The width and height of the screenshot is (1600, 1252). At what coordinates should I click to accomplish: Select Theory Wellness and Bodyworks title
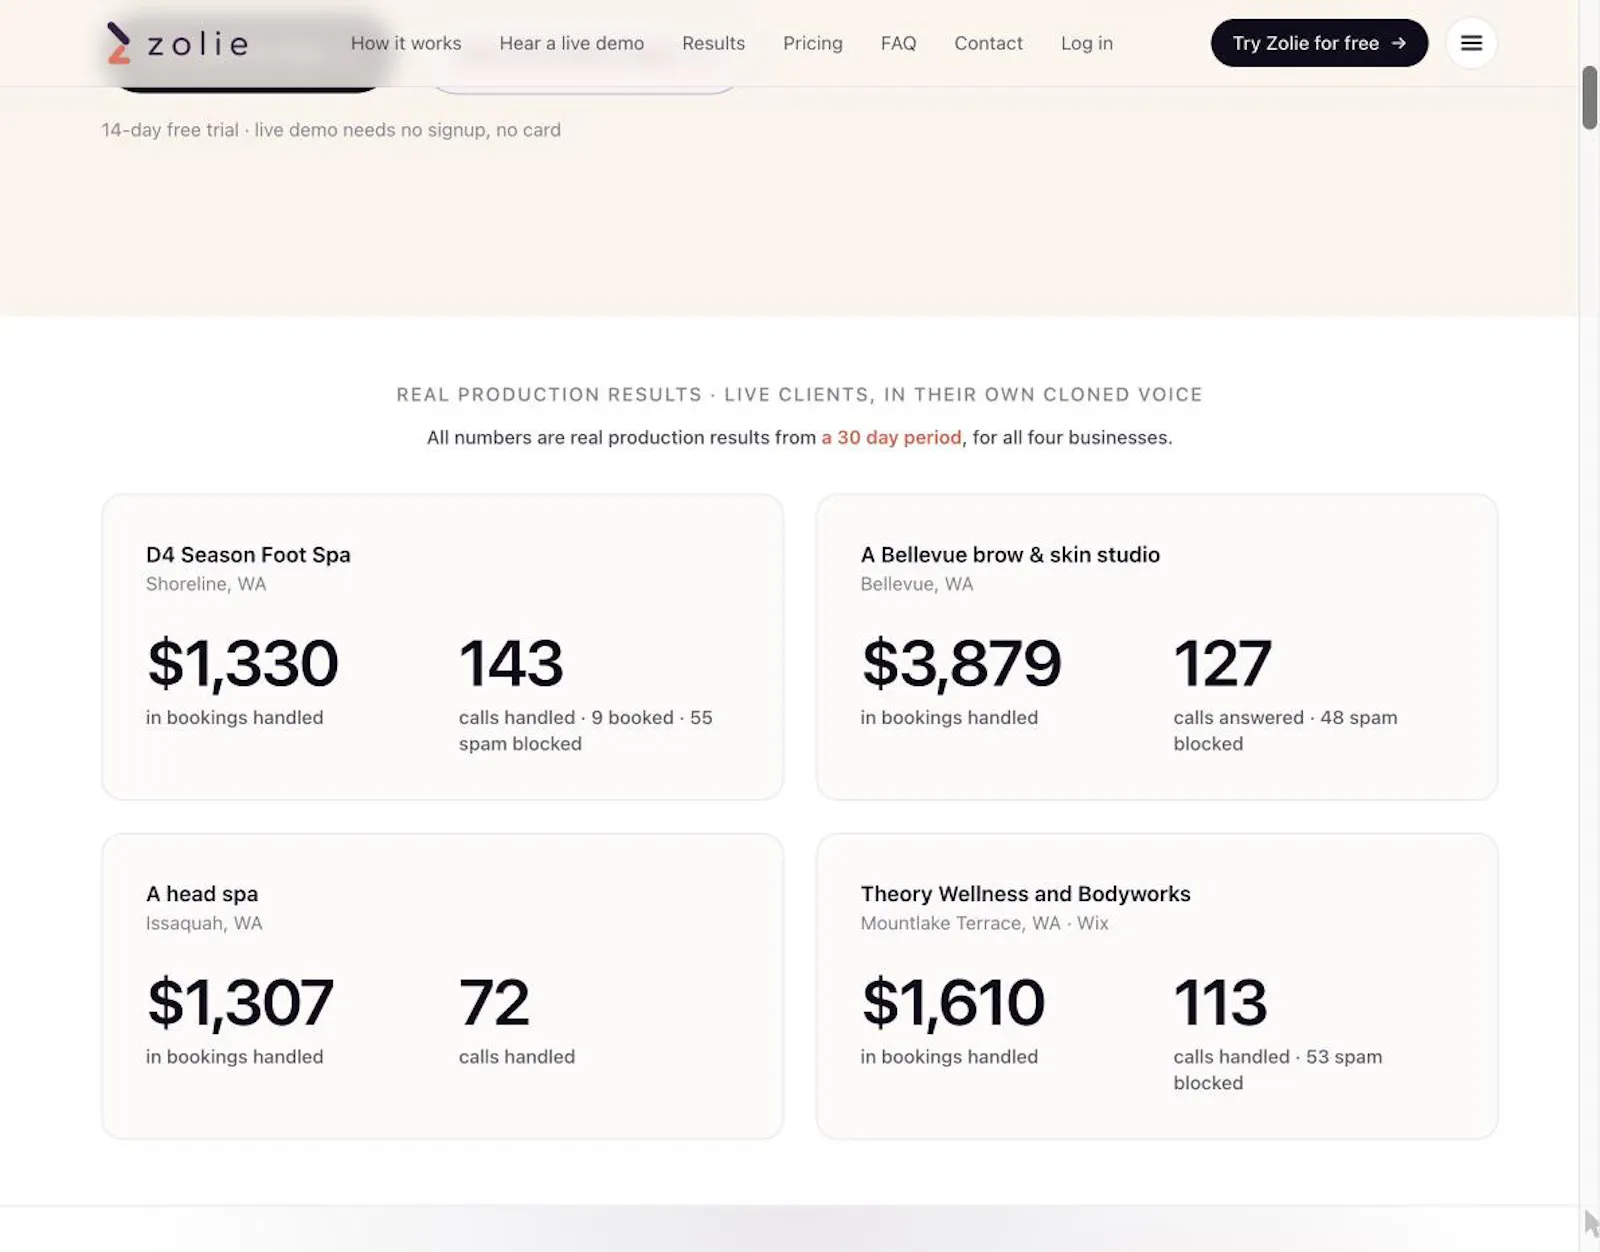(1026, 894)
